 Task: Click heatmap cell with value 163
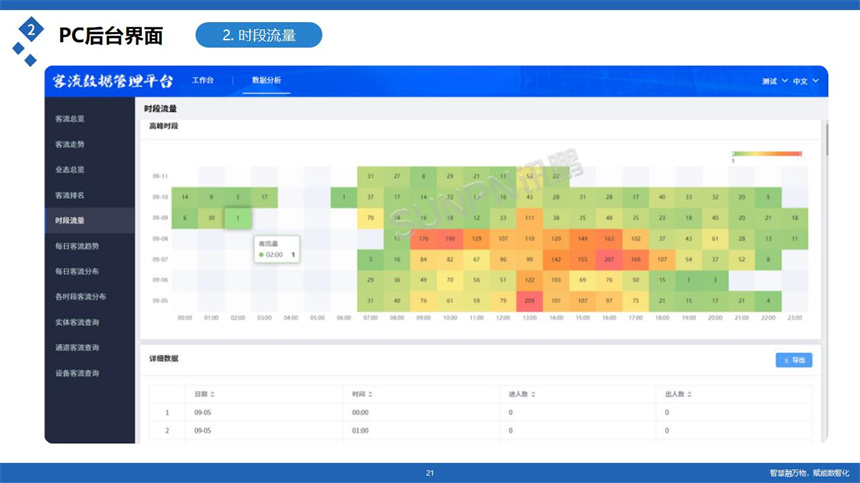point(609,239)
